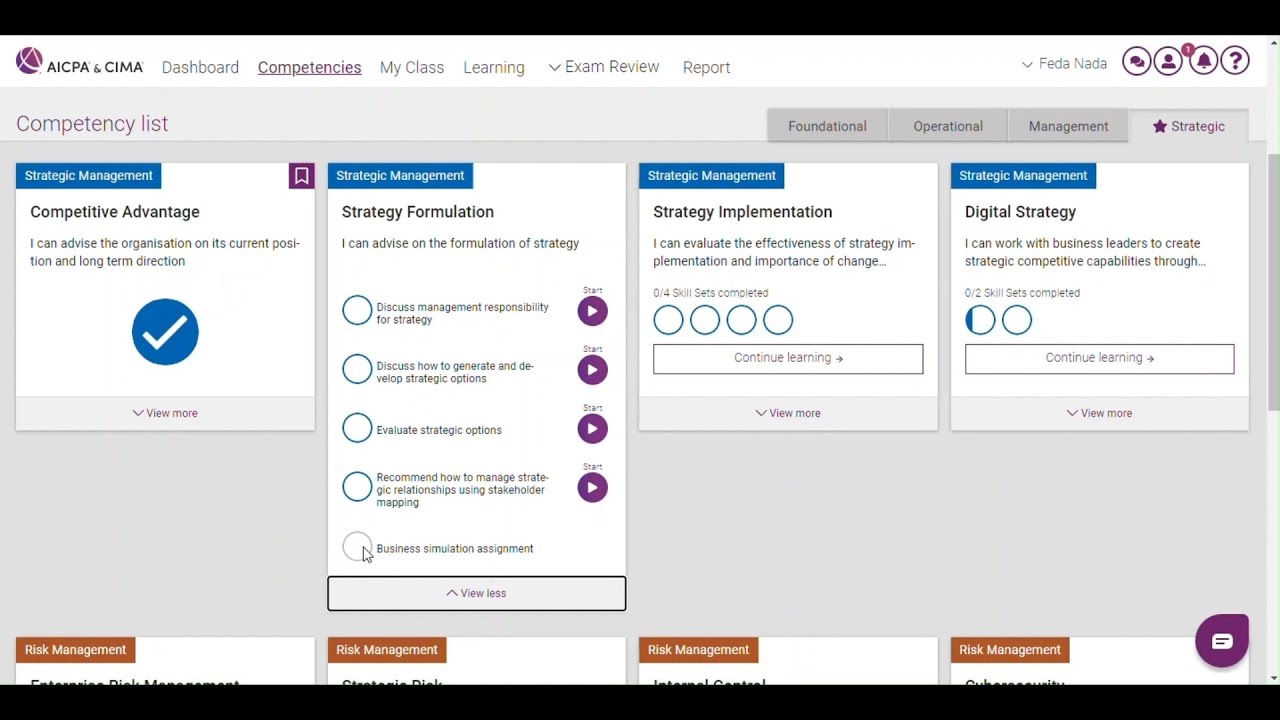
Task: Click Continue learning on Digital Strategy
Action: tap(1099, 358)
